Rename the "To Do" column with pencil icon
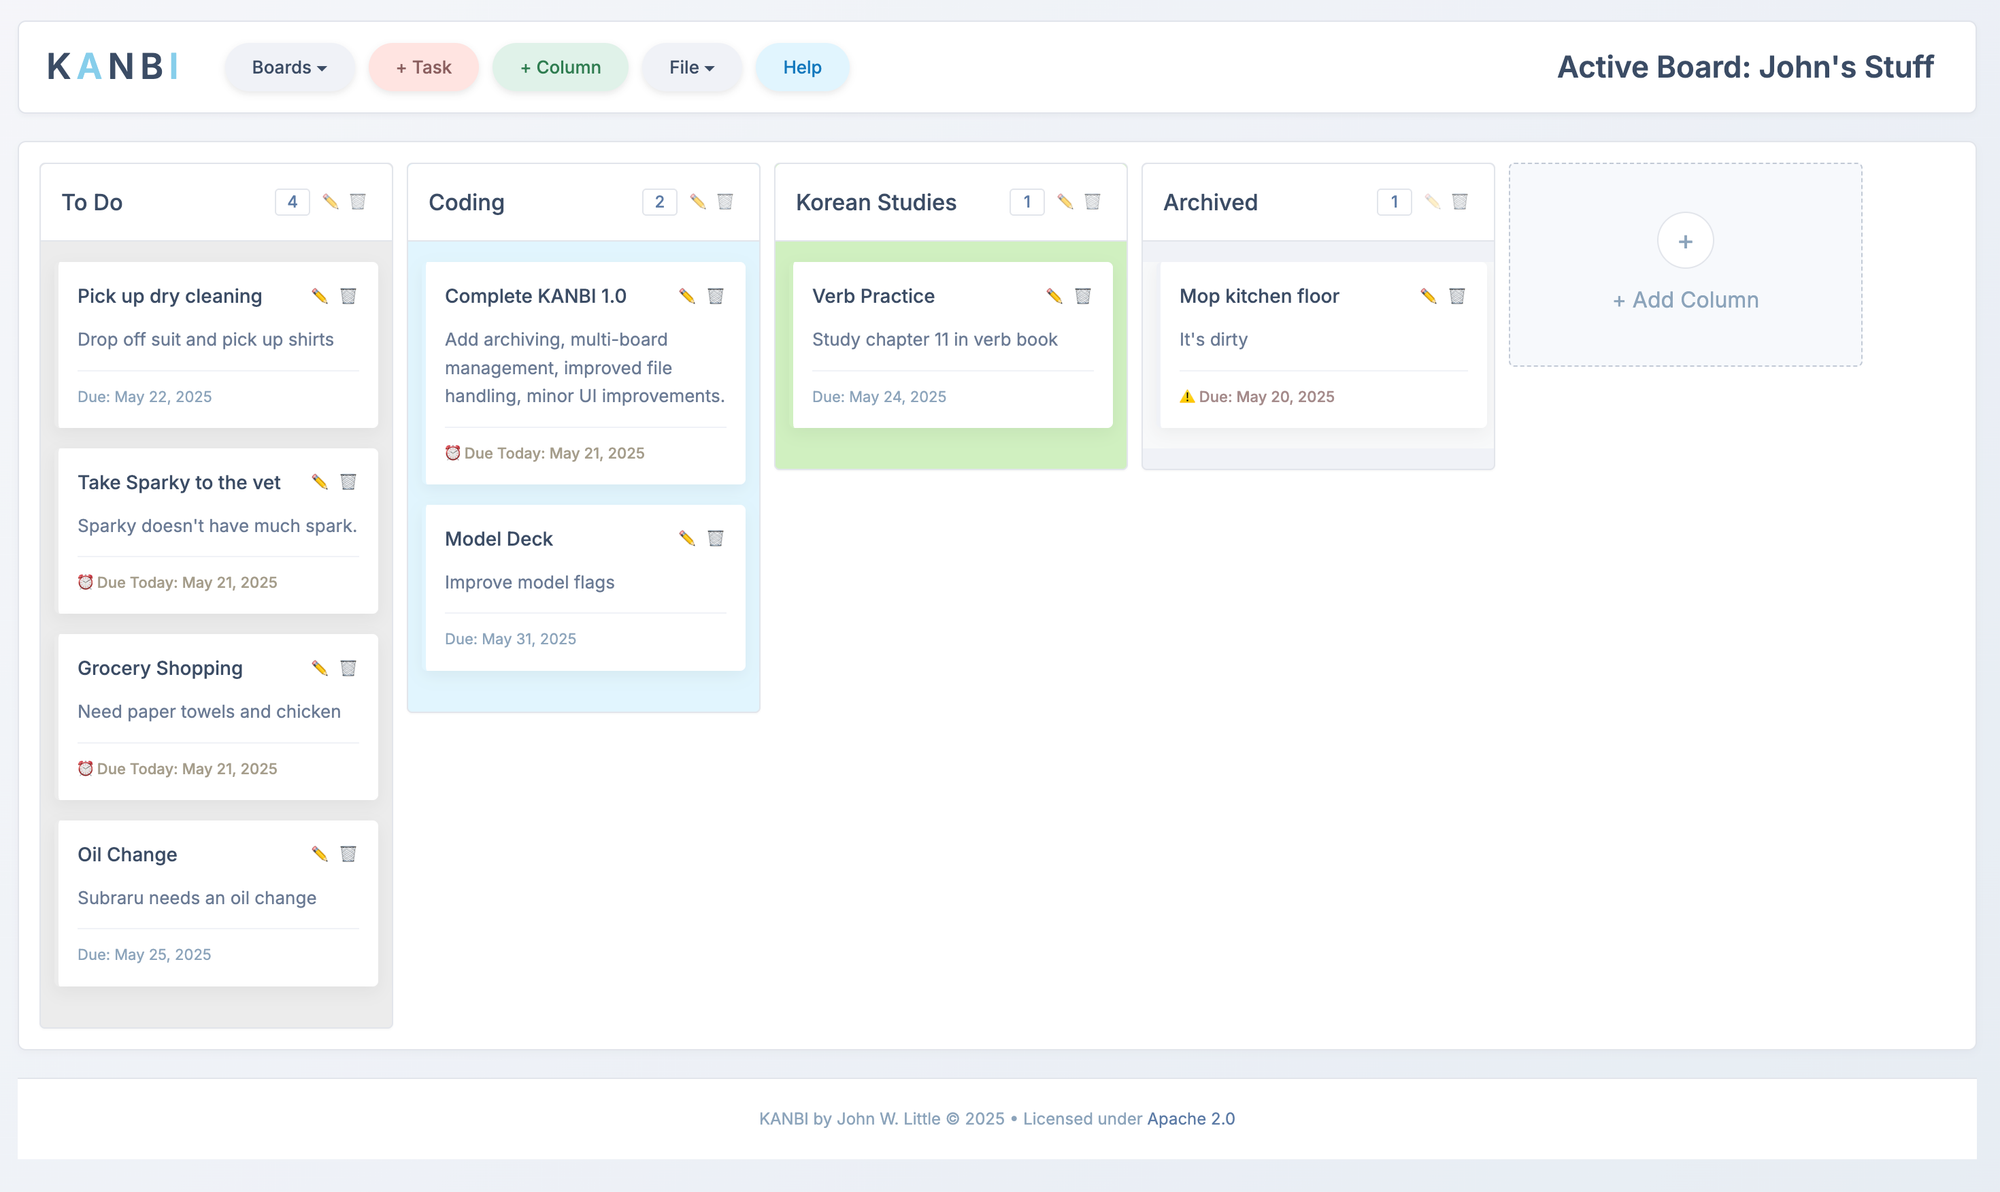The image size is (2000, 1192). pos(331,201)
